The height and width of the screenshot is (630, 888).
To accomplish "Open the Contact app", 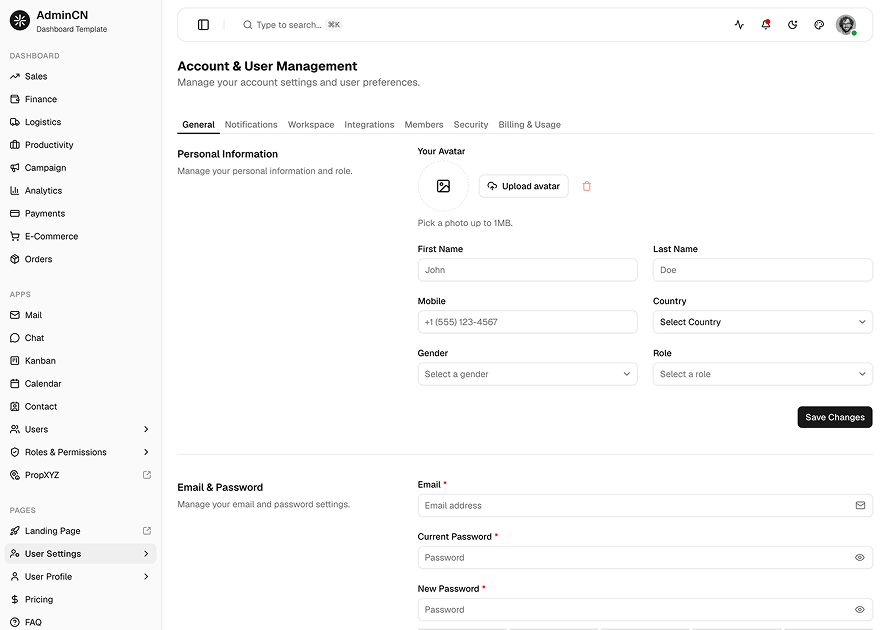I will (80, 406).
